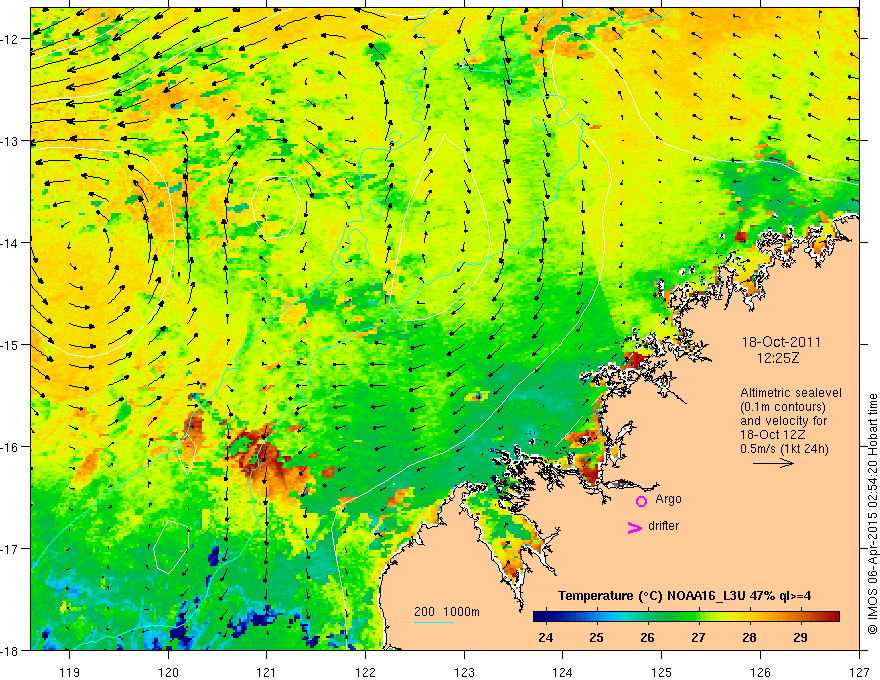The image size is (880, 680).
Task: Click colorbar tick label 29
Action: coord(800,637)
